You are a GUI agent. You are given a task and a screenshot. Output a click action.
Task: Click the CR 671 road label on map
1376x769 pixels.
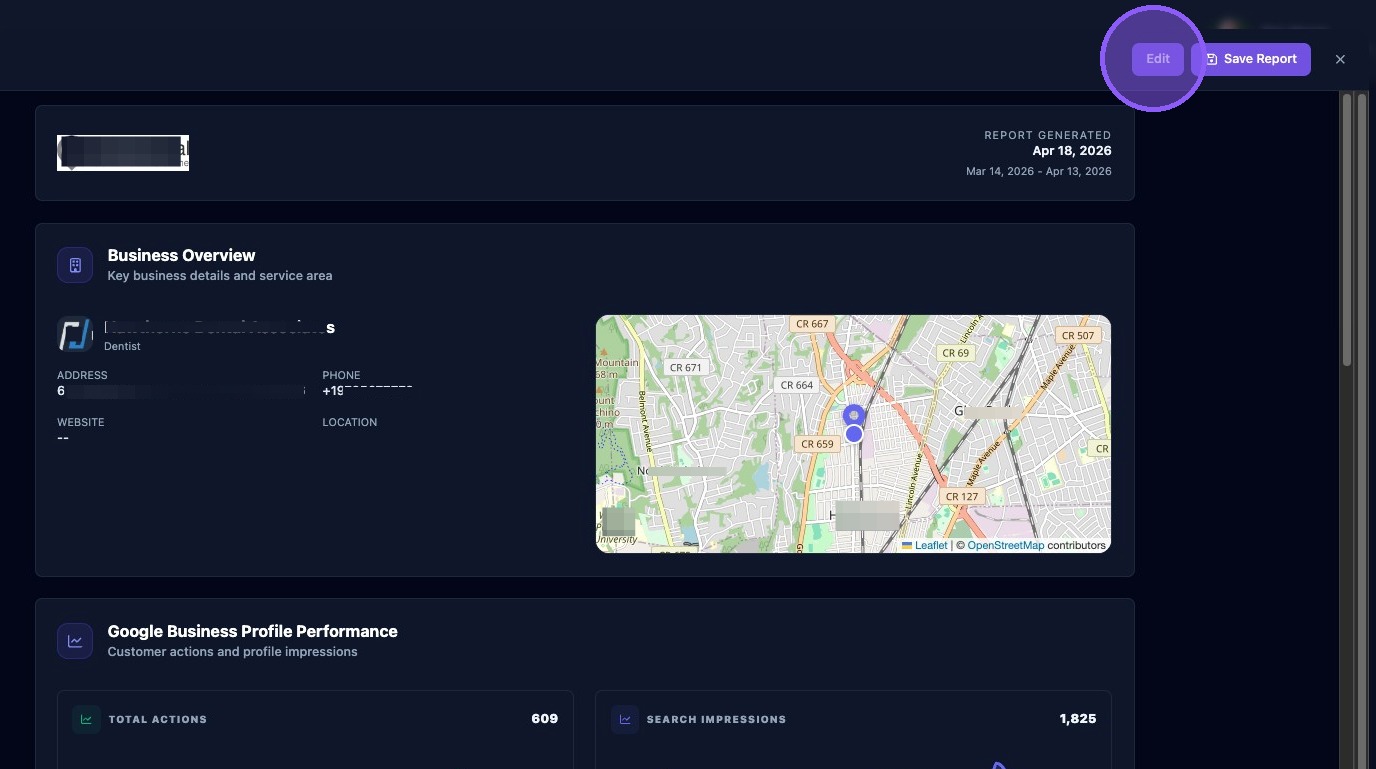686,367
